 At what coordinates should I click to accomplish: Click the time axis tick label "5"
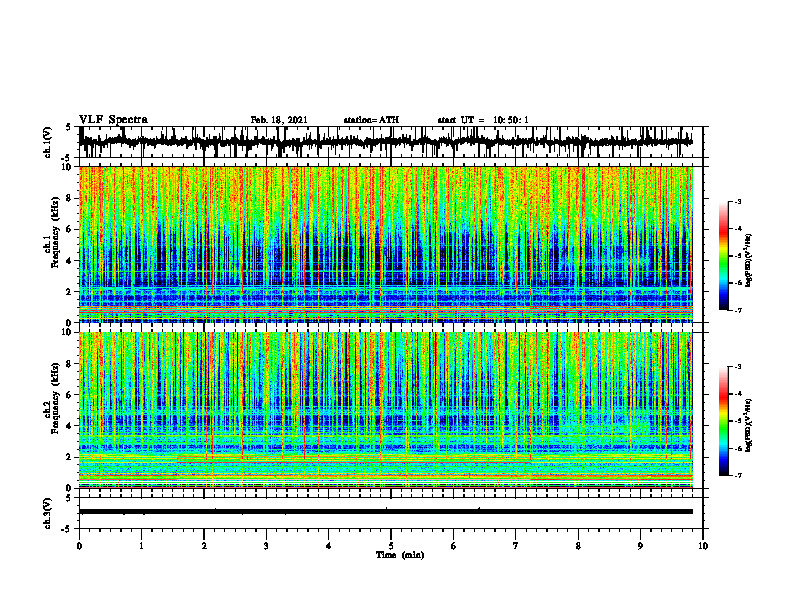coord(391,546)
